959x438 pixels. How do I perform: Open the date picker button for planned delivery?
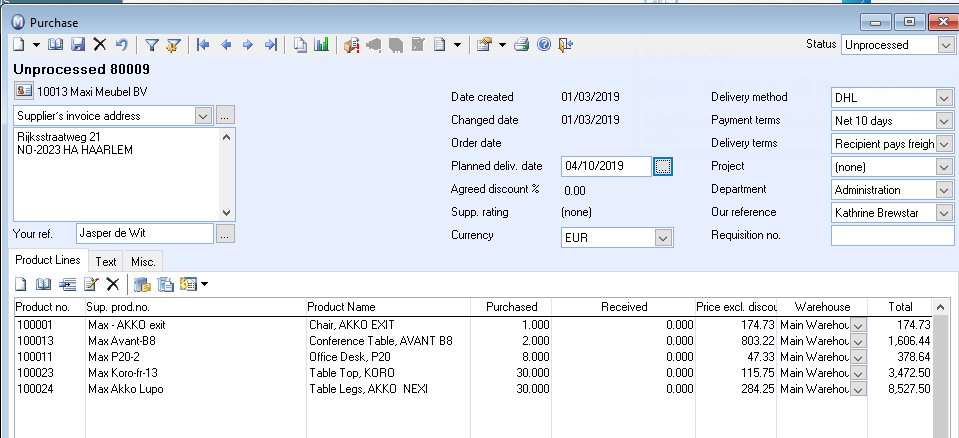pos(663,166)
